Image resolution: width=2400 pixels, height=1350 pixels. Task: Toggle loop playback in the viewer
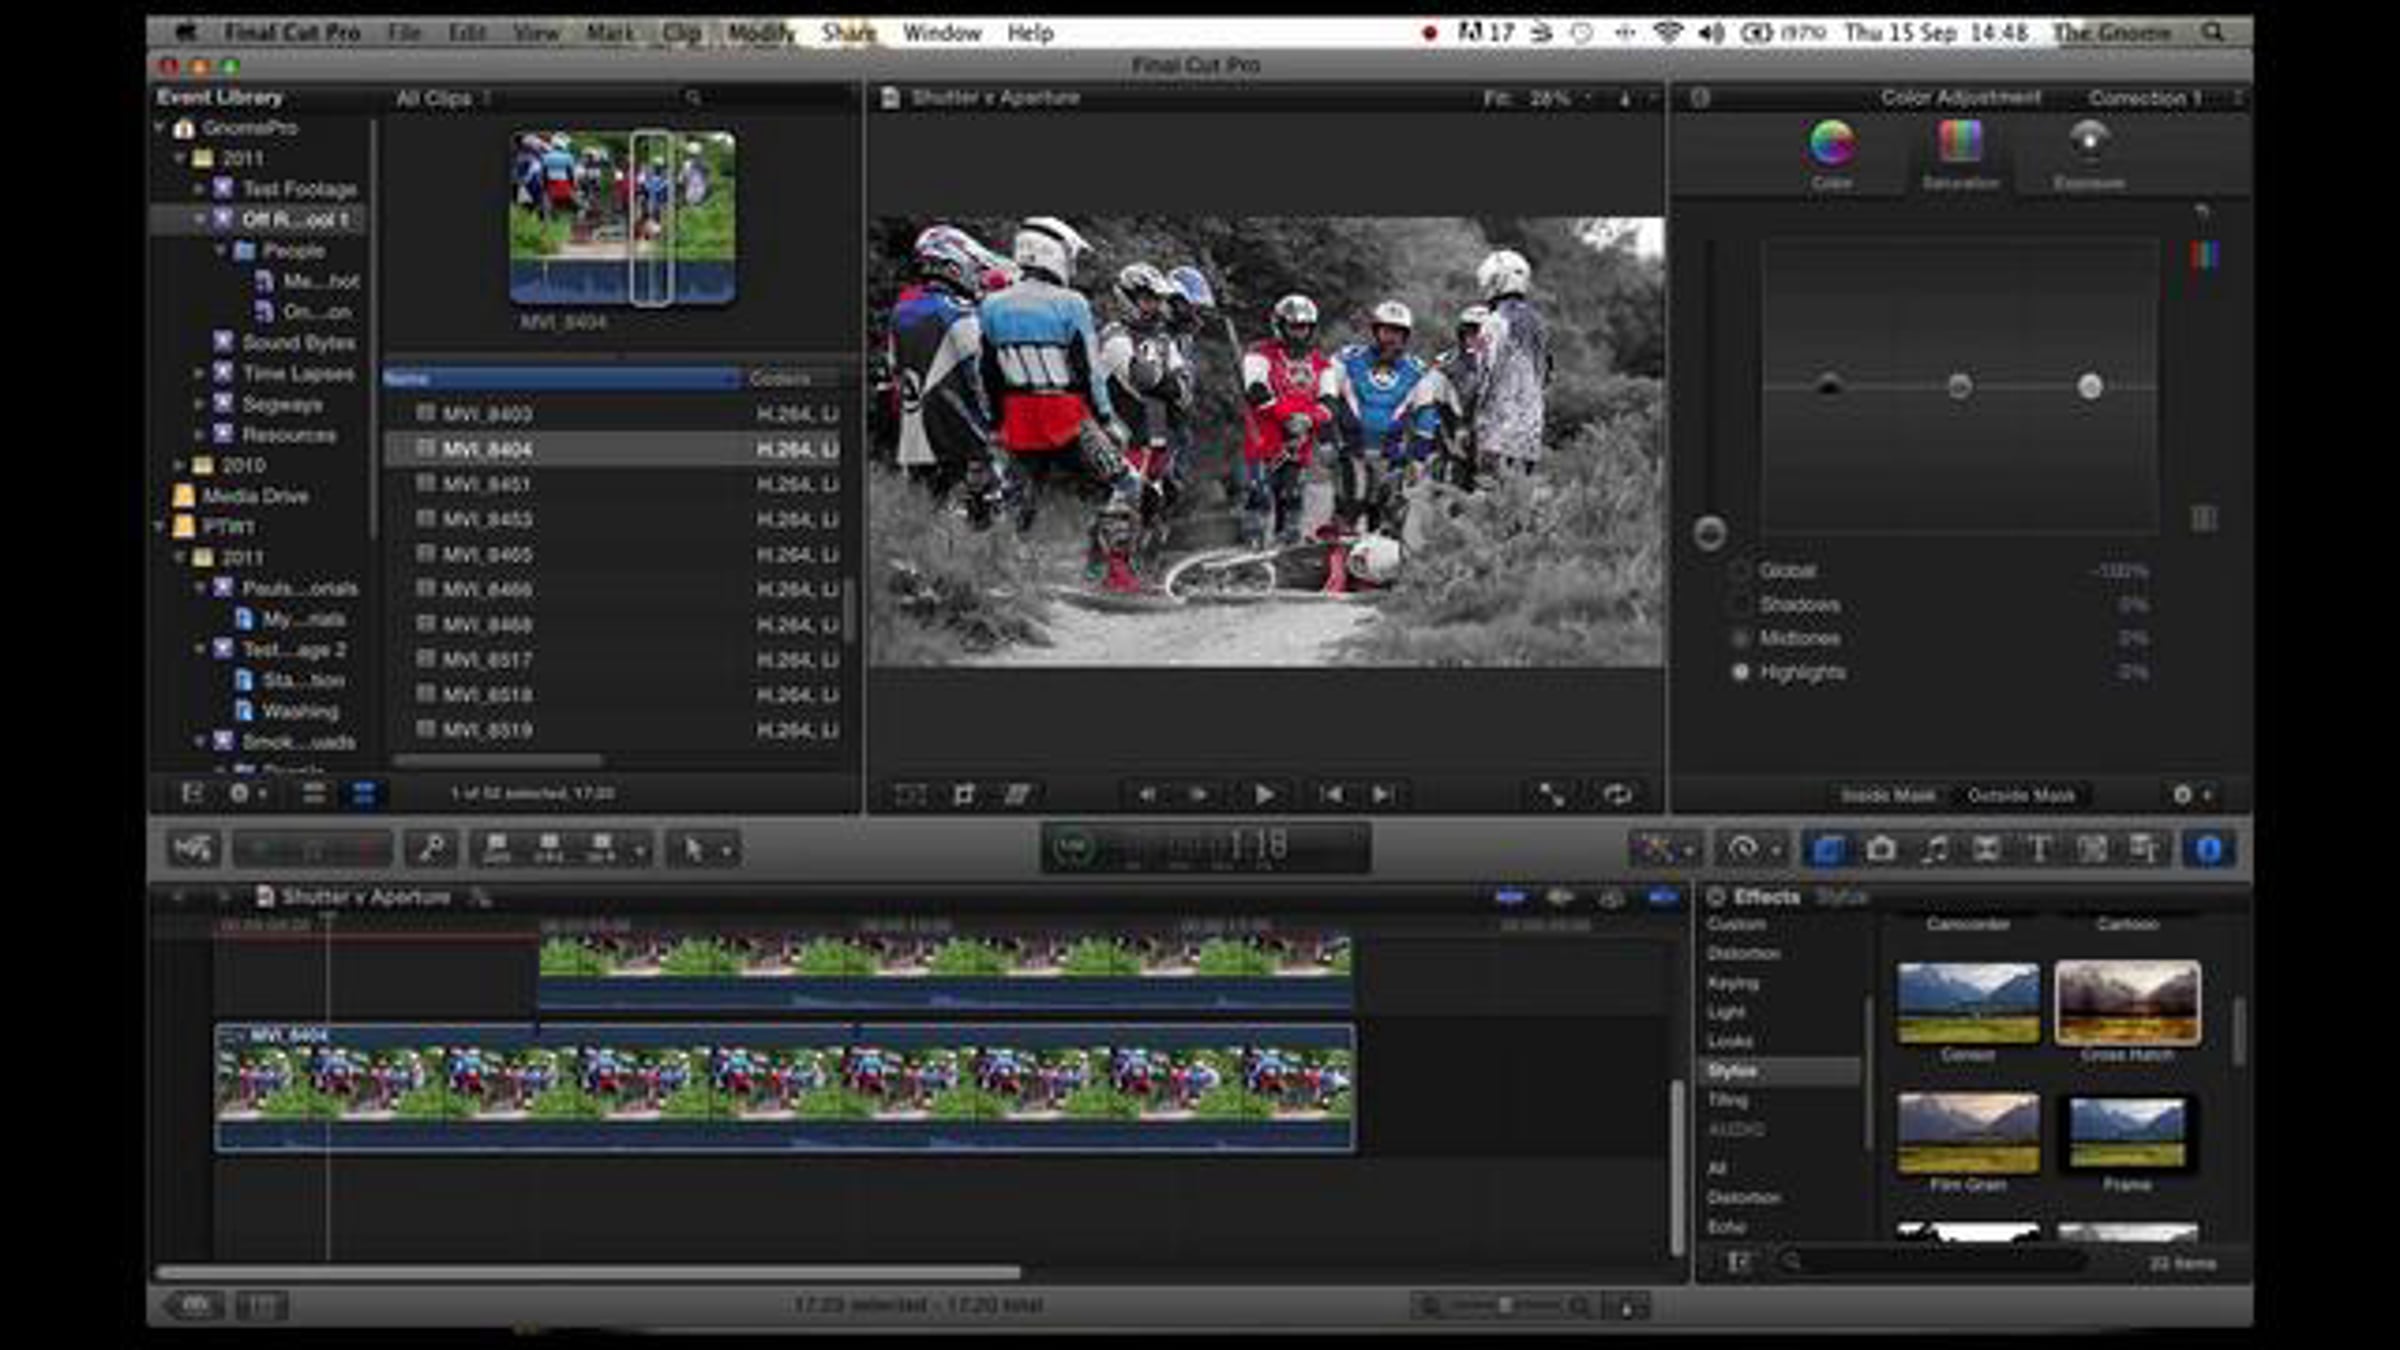(1617, 795)
